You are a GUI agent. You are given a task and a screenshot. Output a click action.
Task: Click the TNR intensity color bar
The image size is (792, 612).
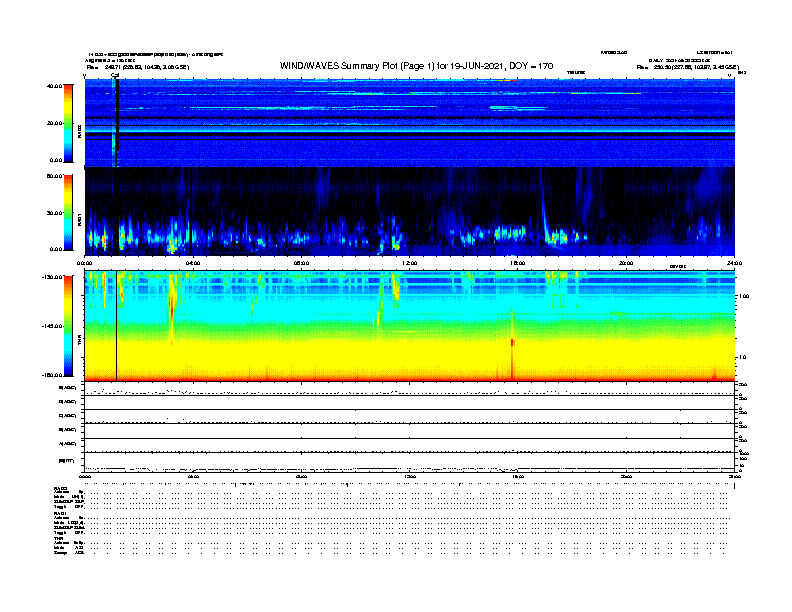[x=68, y=326]
